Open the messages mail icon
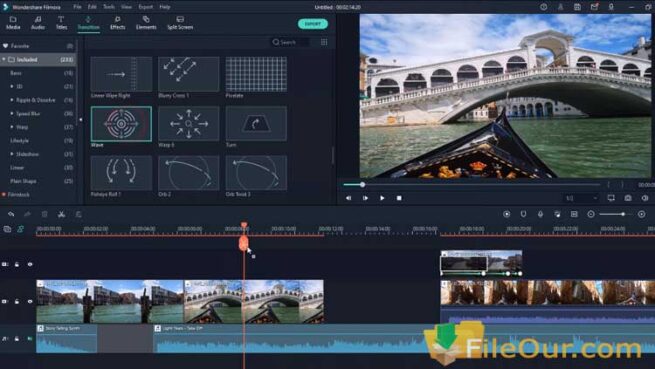Screen dimensions: 655x369 594,7
